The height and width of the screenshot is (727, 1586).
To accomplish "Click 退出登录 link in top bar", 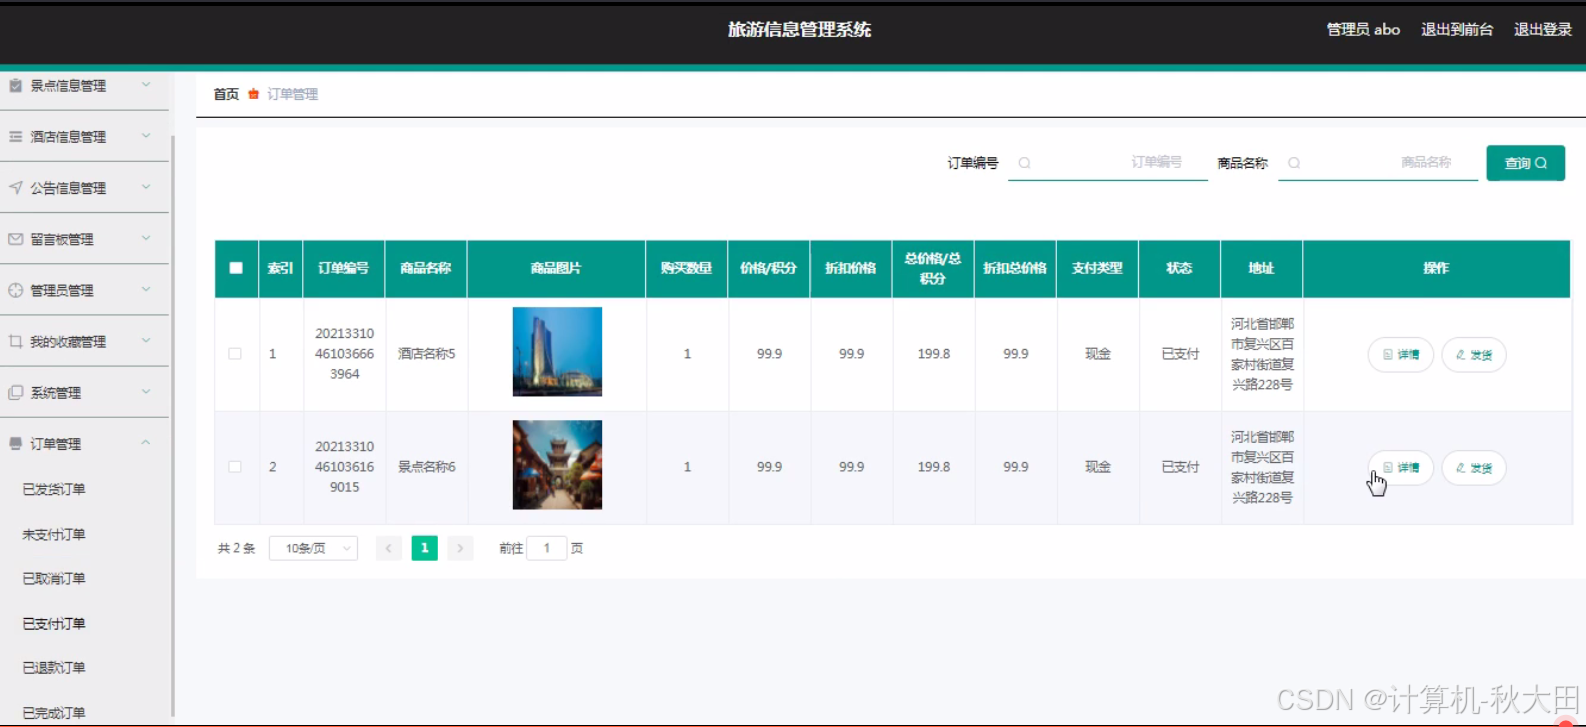I will tap(1543, 30).
